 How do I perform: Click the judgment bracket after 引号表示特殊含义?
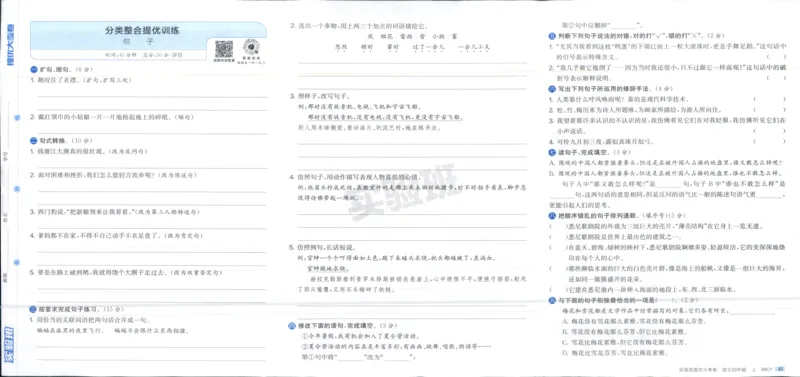[776, 57]
